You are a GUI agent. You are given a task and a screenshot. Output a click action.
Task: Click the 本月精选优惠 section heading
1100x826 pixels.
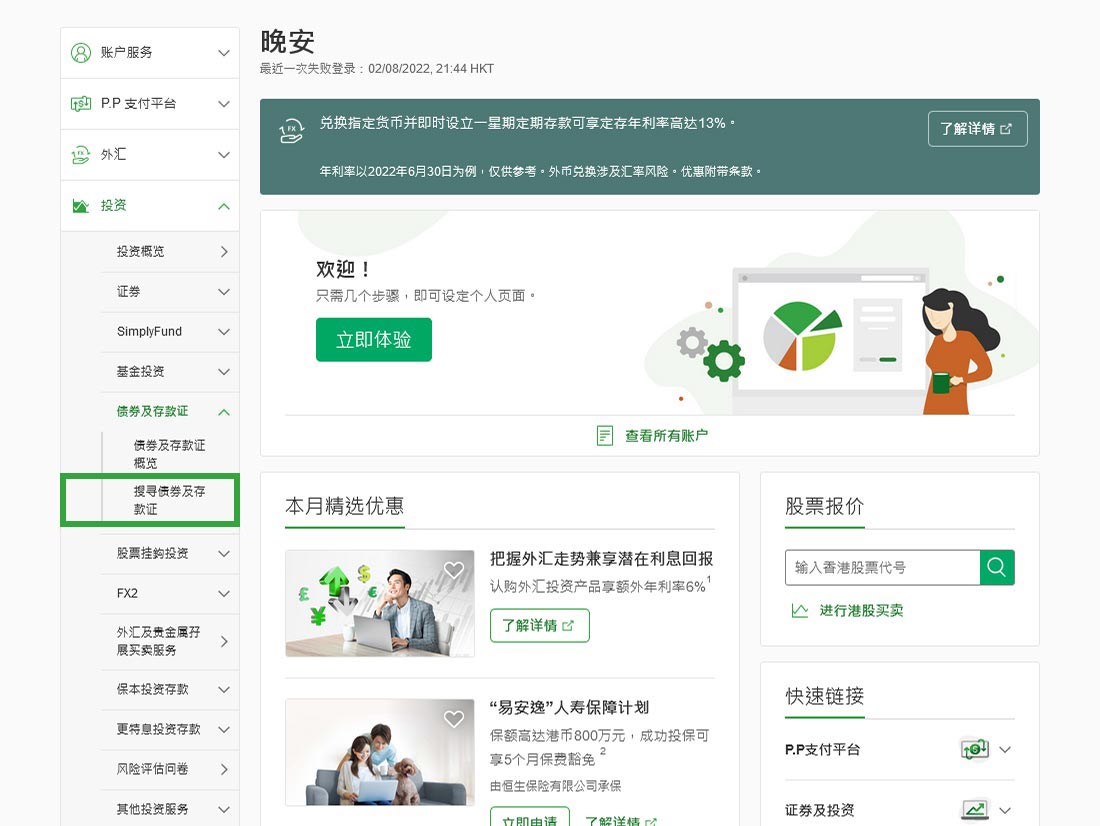[x=344, y=506]
